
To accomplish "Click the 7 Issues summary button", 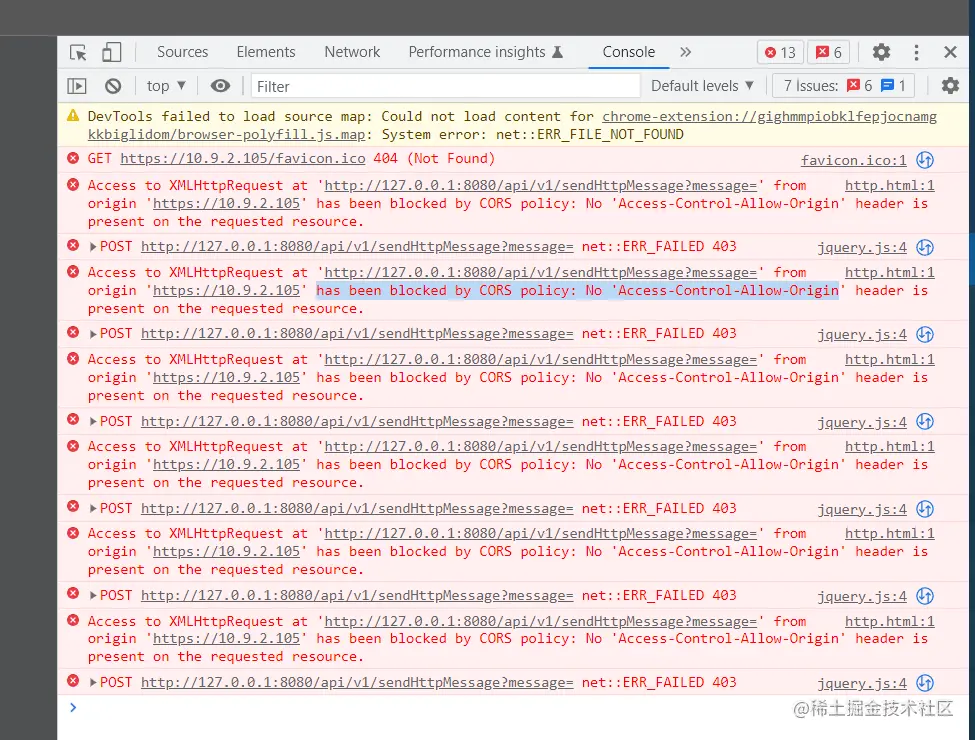I will coord(843,86).
